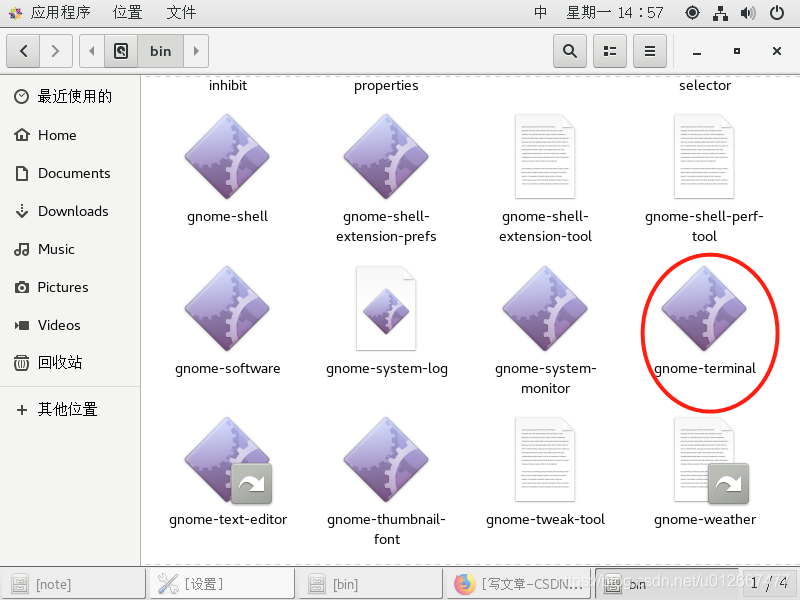Click the screen recording tray indicator

coord(692,13)
